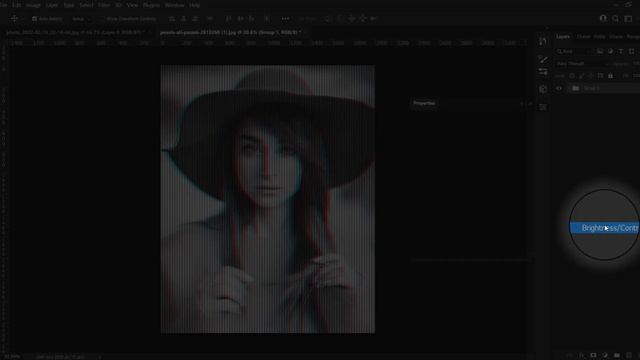
Task: Select the Move tool icon in options bar
Action: (14, 18)
